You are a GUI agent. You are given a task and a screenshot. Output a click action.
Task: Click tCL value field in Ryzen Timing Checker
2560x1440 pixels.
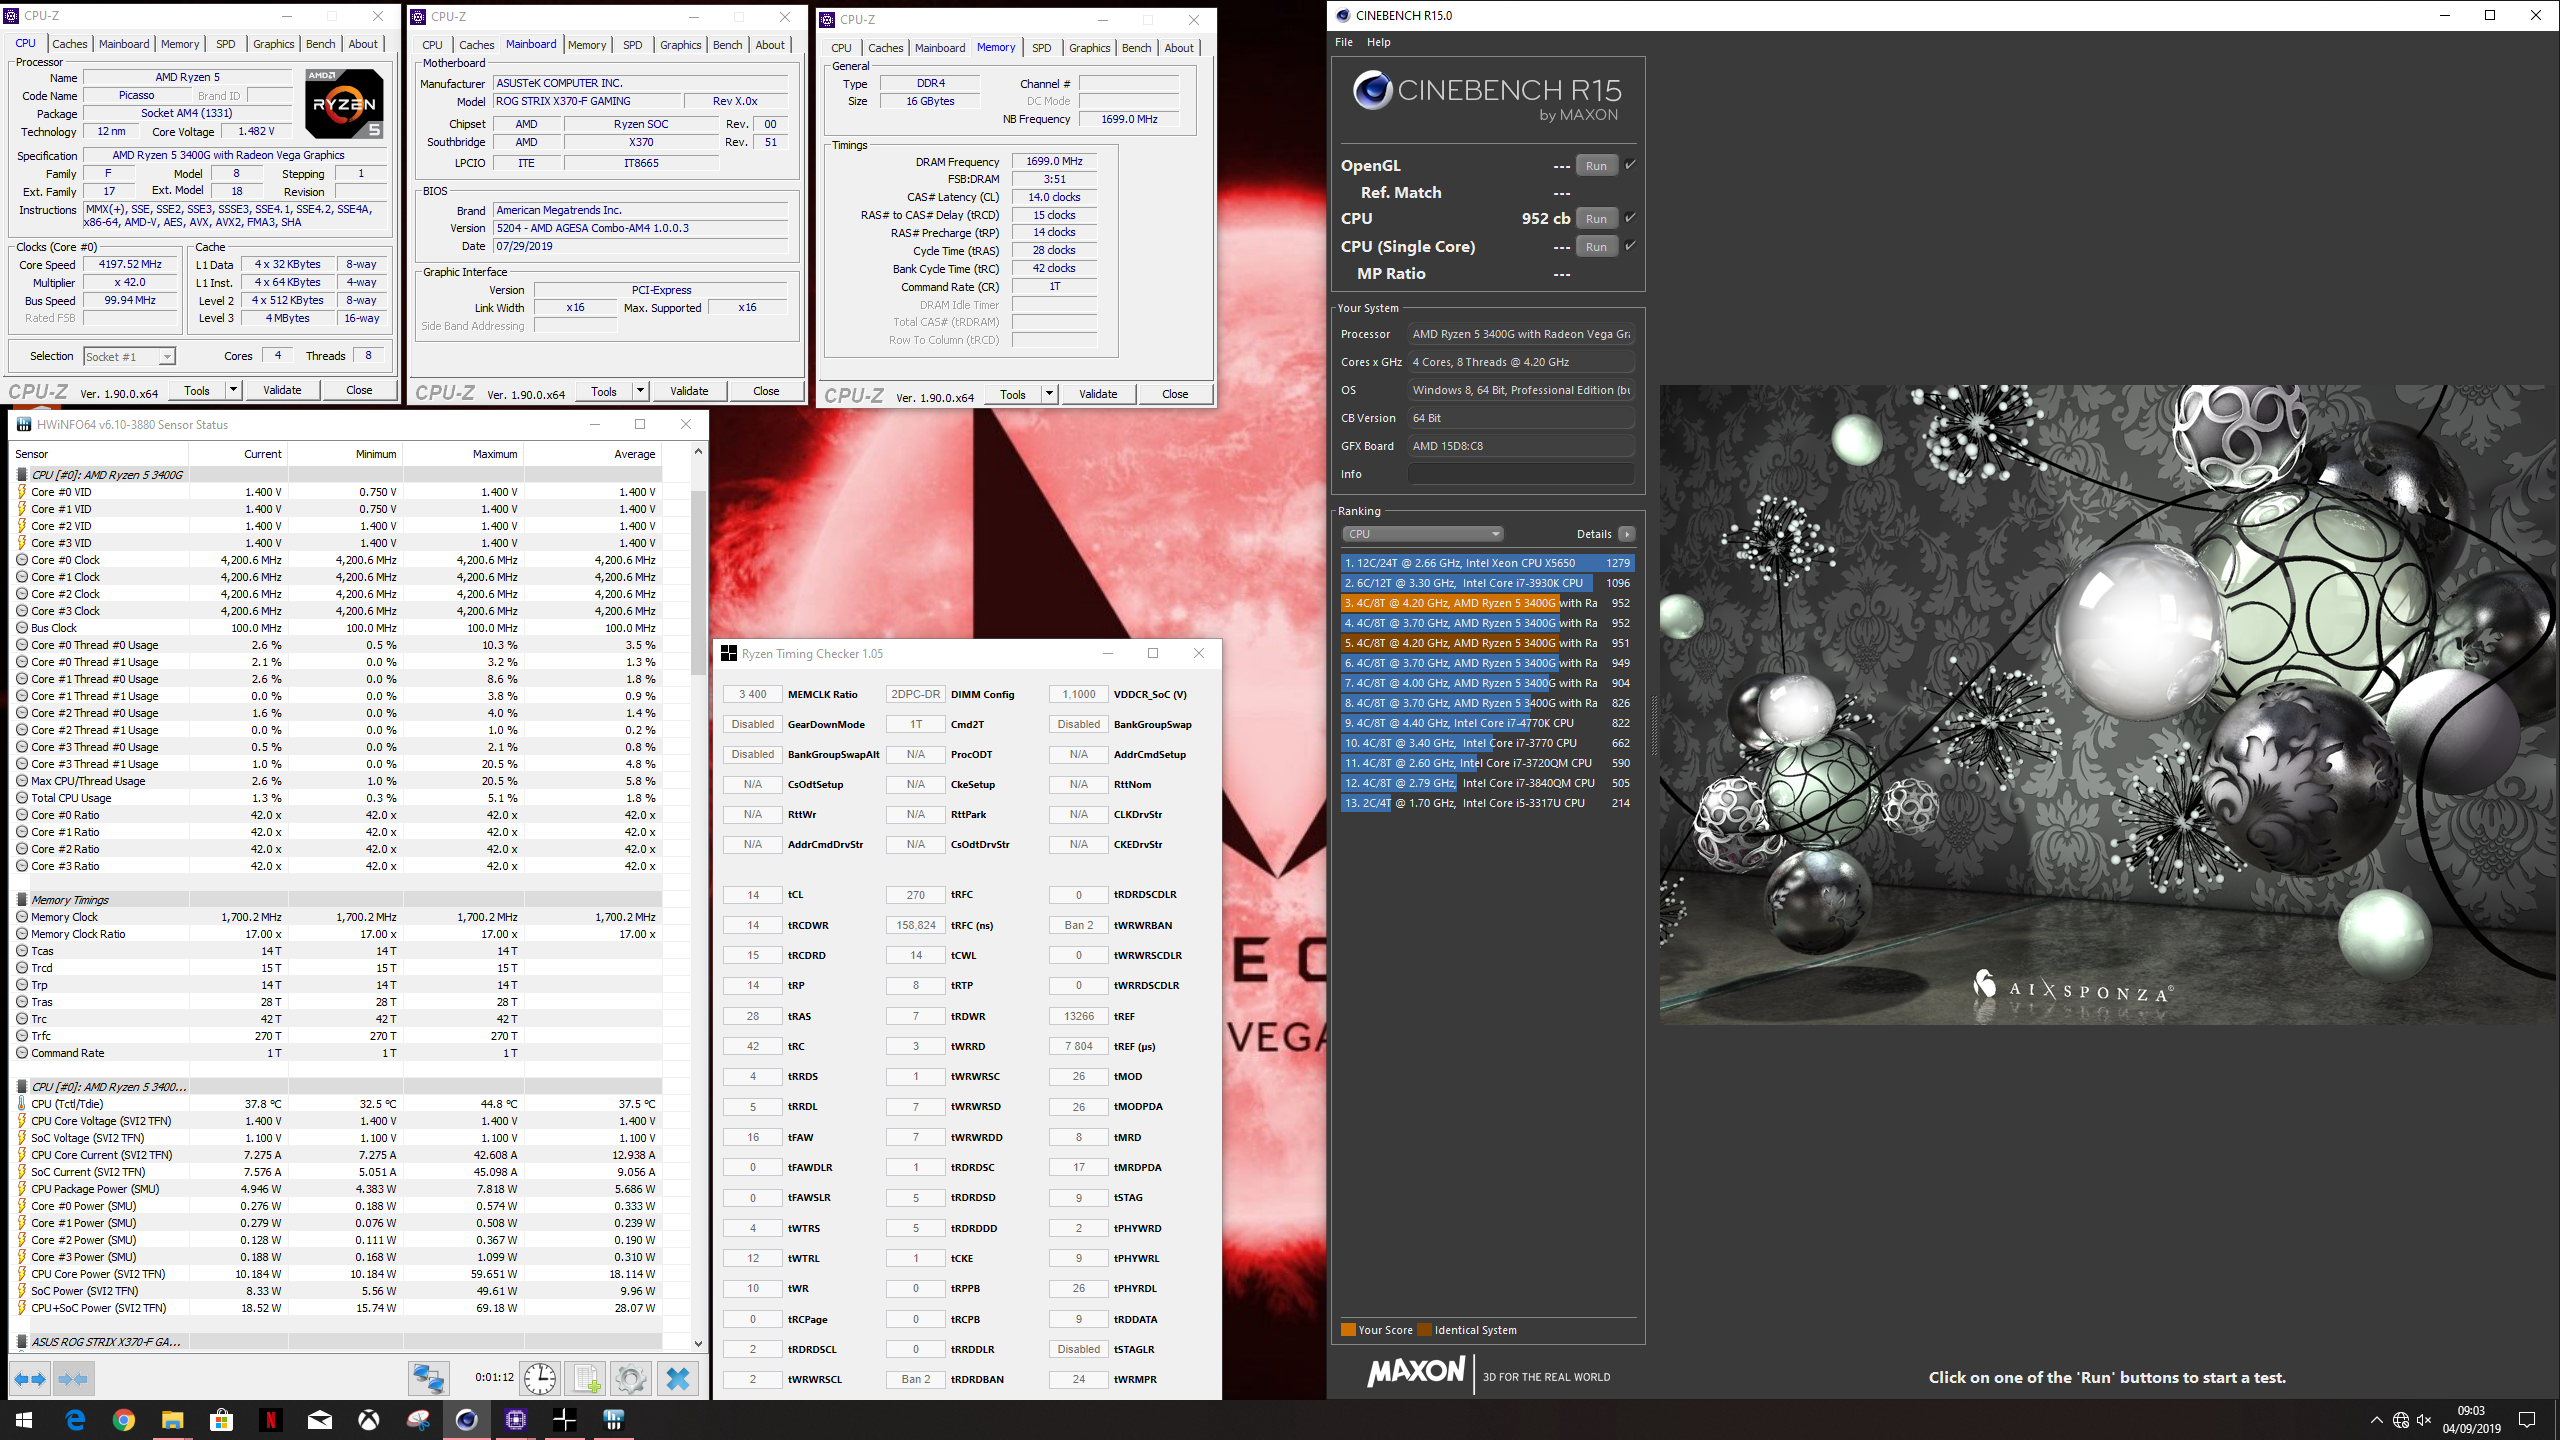pyautogui.click(x=753, y=895)
